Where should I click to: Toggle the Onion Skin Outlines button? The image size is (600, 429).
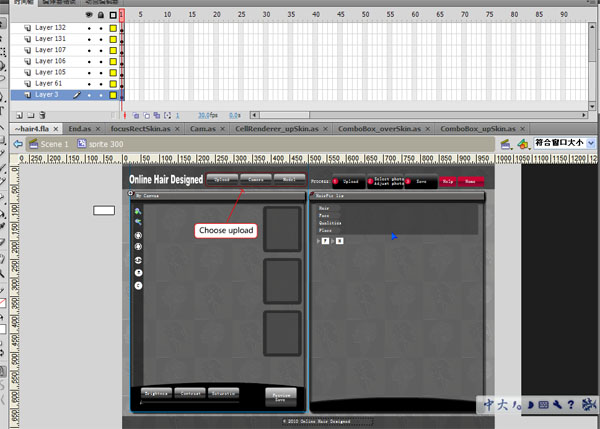[147, 115]
